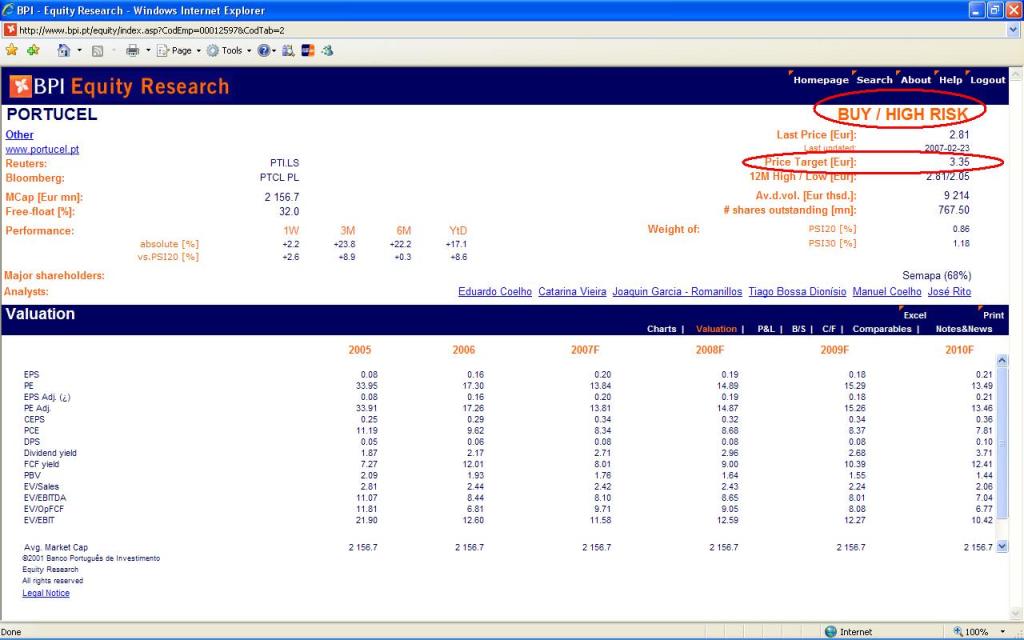Click the Internet zone globe icon

point(830,632)
